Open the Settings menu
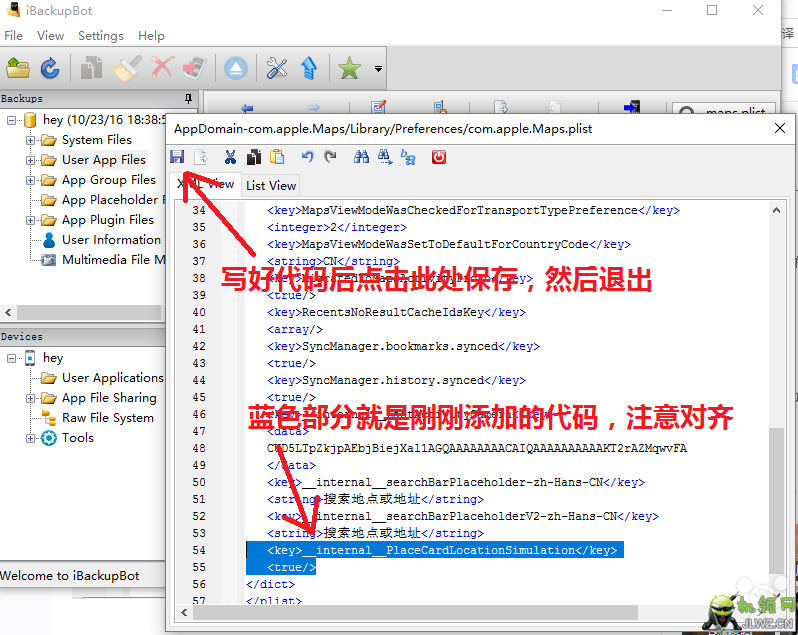The height and width of the screenshot is (635, 798). click(101, 36)
